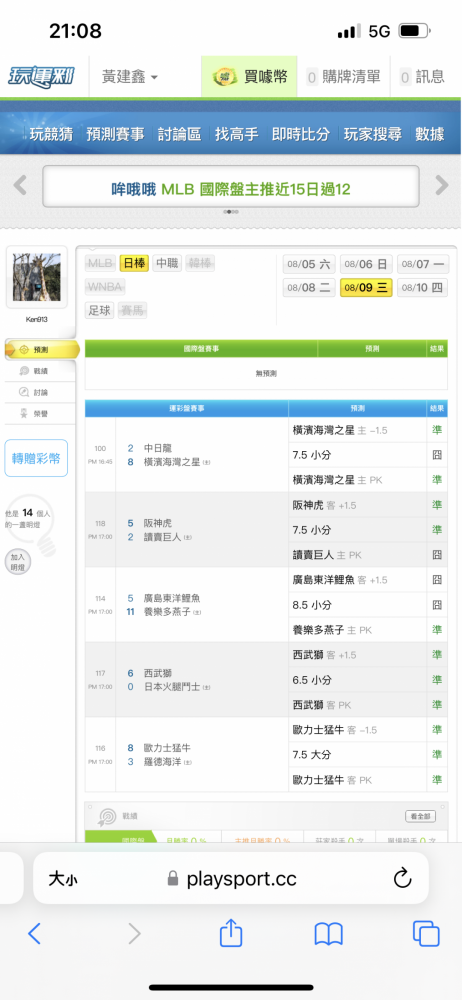The width and height of the screenshot is (462, 1000).
Task: Open the 即時比分 menu item
Action: 301,134
